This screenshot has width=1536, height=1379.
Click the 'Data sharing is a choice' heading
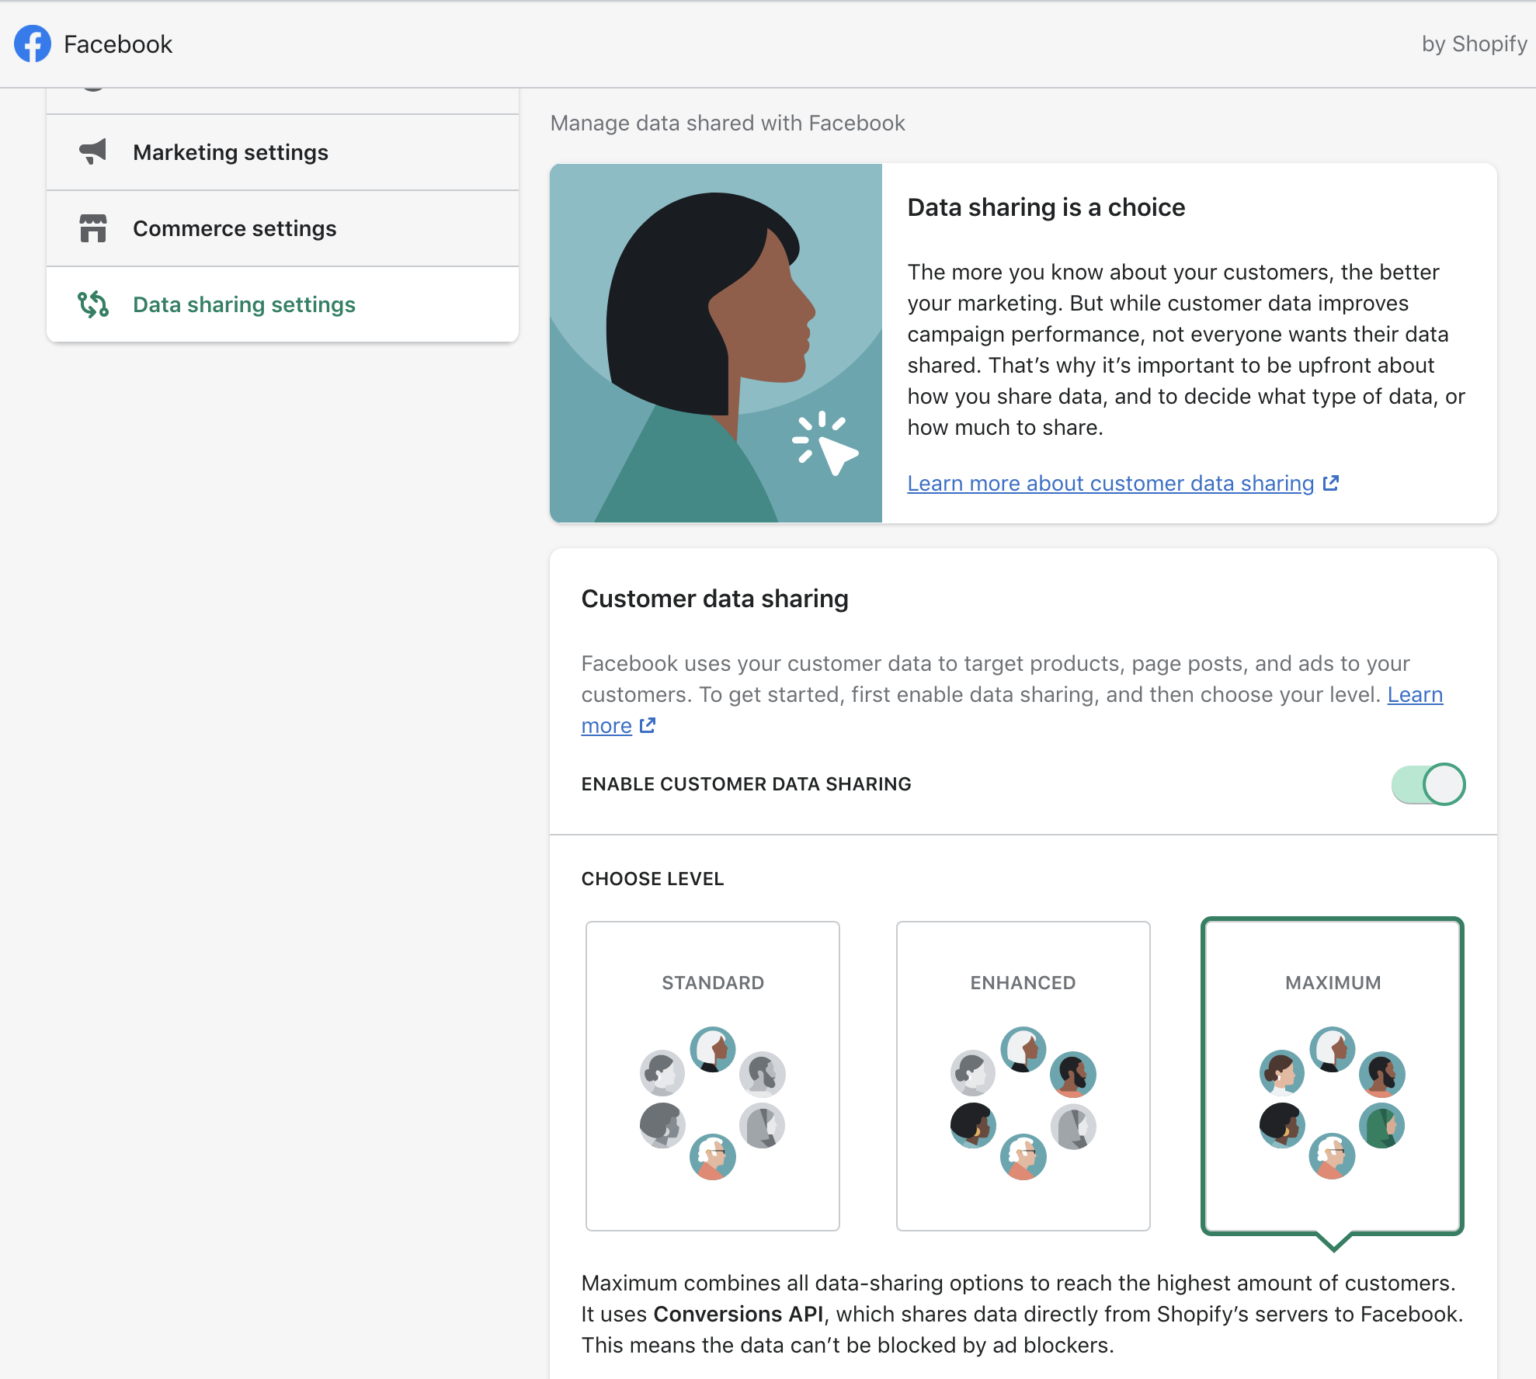(1046, 207)
